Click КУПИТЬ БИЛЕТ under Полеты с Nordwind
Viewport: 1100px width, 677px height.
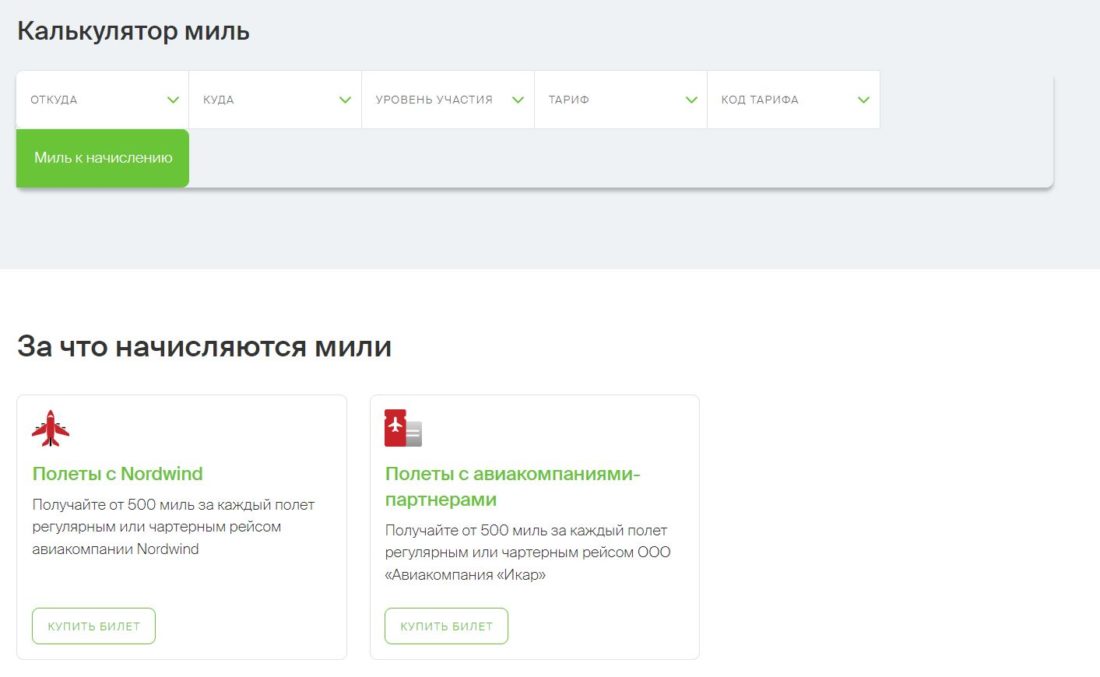coord(93,625)
